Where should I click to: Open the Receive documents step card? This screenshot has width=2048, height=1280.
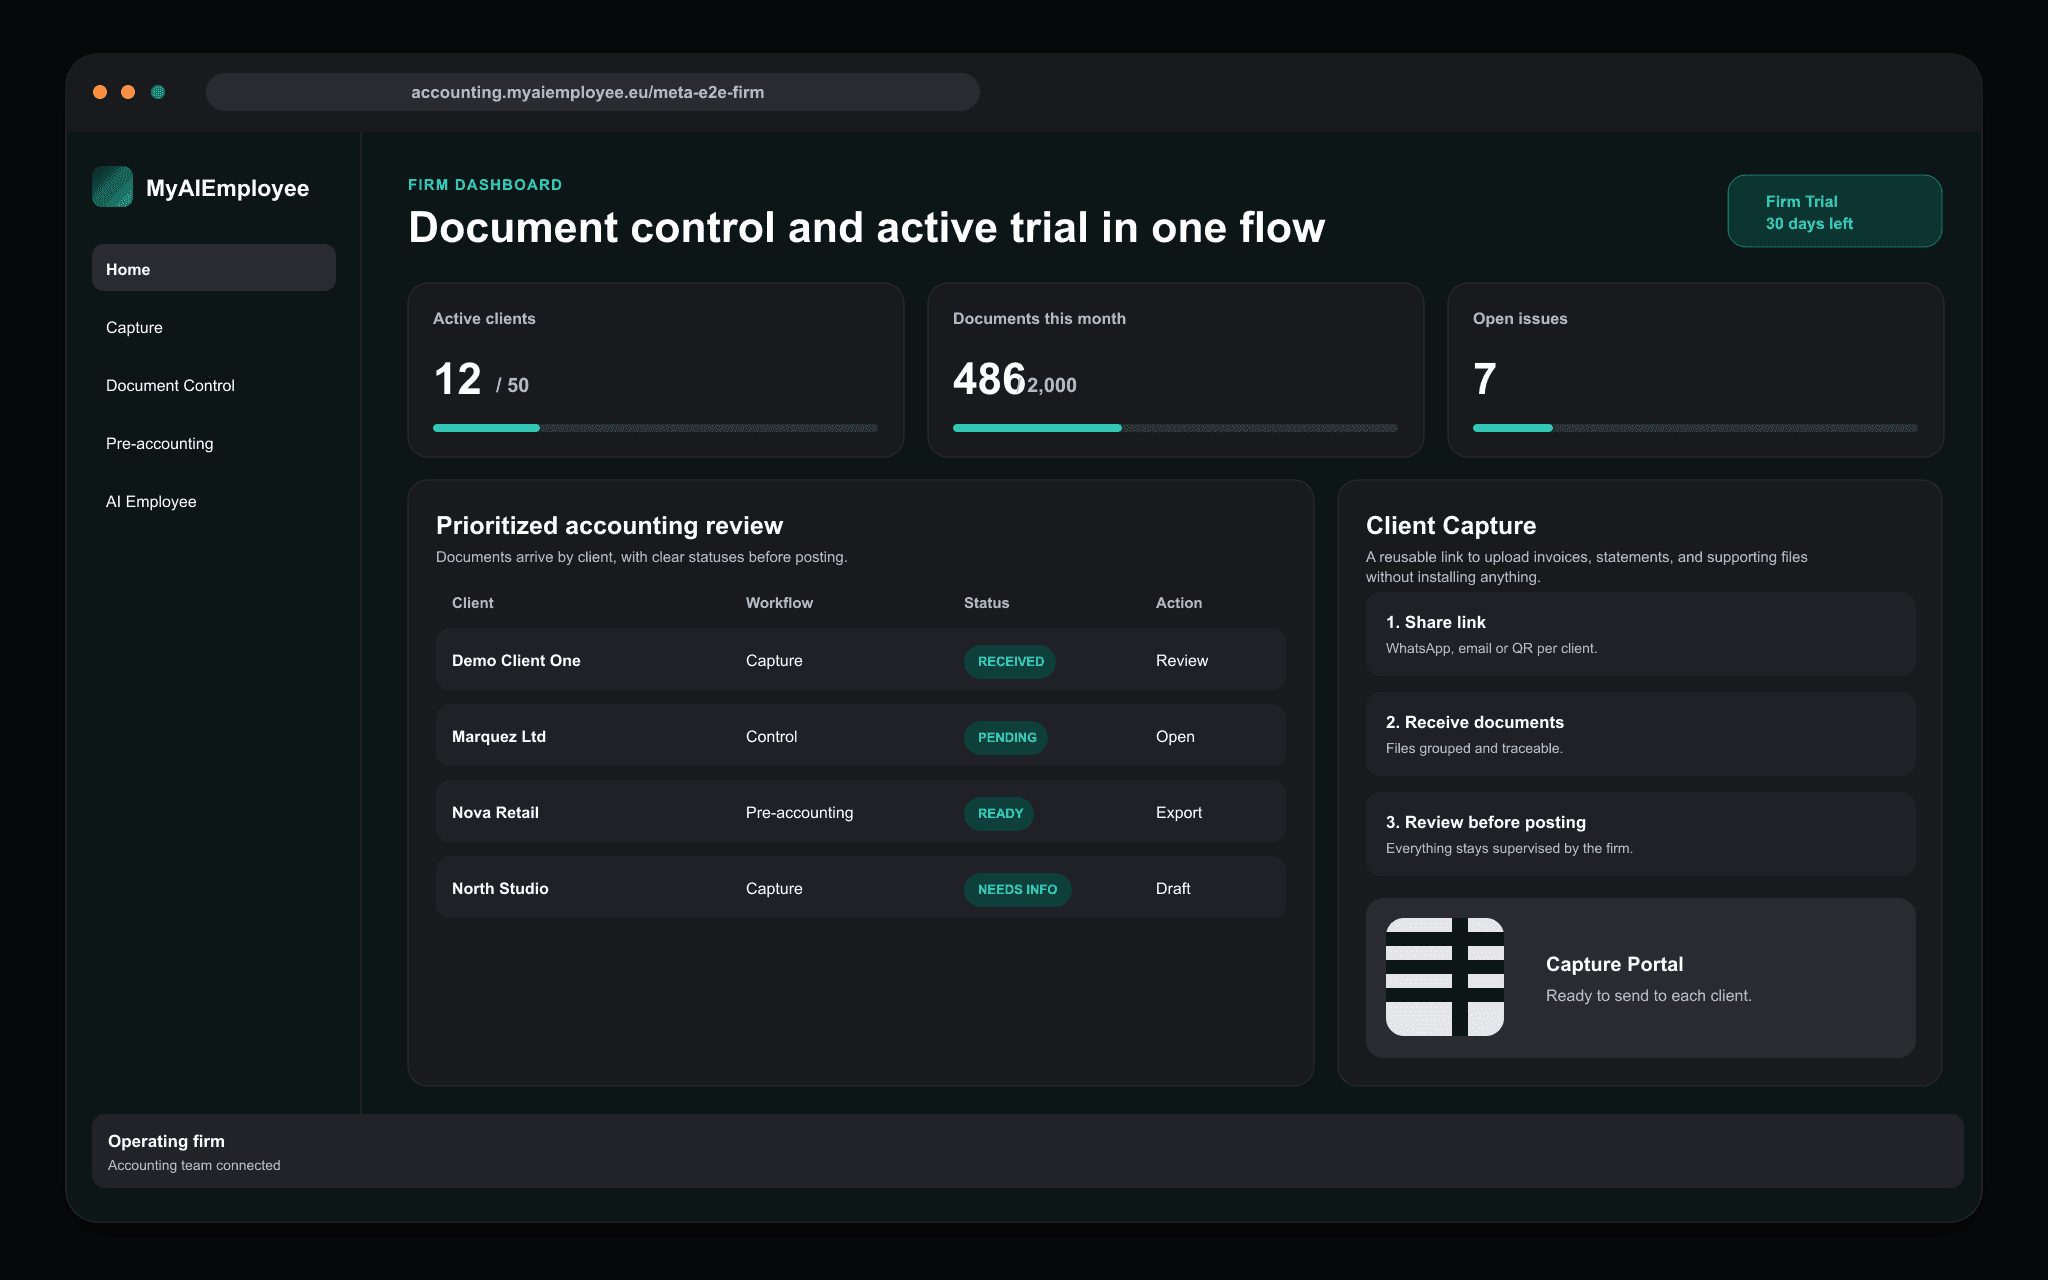click(1640, 734)
